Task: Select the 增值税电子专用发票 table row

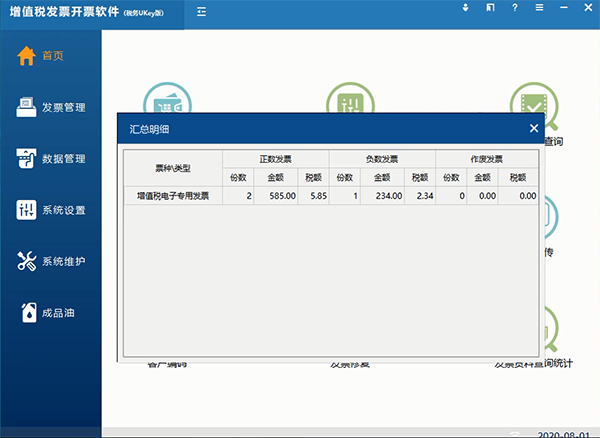Action: (172, 196)
